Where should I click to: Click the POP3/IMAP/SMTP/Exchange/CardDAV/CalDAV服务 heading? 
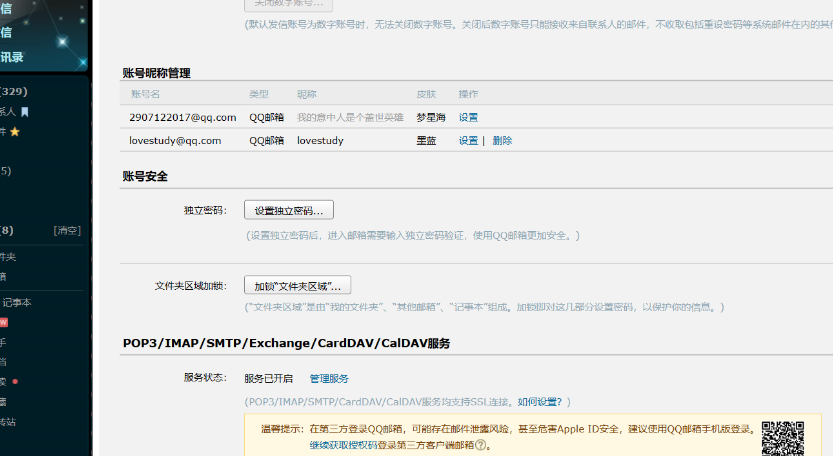286,343
